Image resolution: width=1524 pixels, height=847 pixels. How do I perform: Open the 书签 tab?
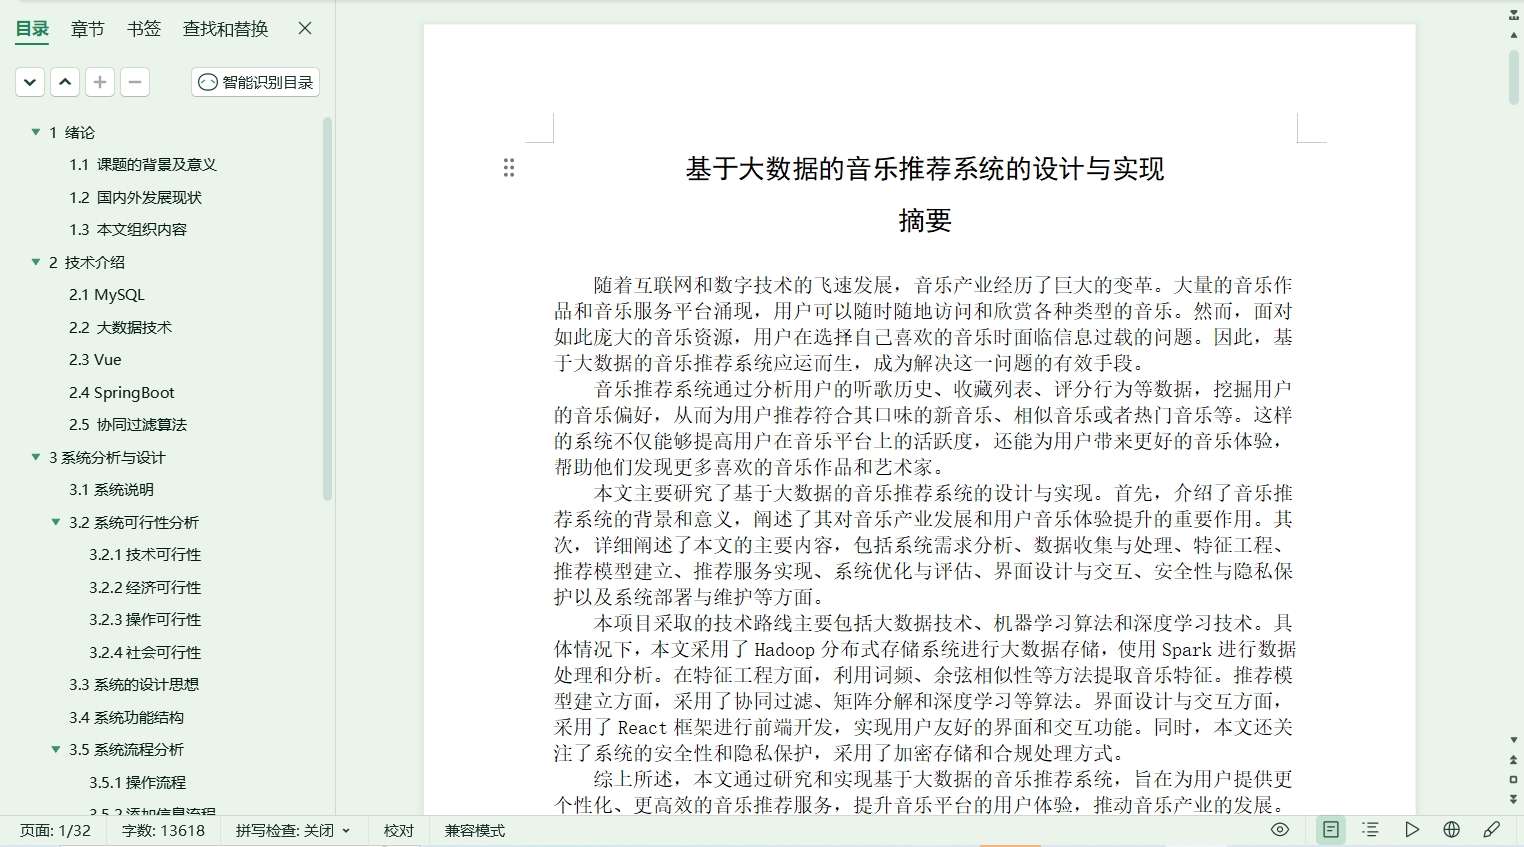[144, 29]
